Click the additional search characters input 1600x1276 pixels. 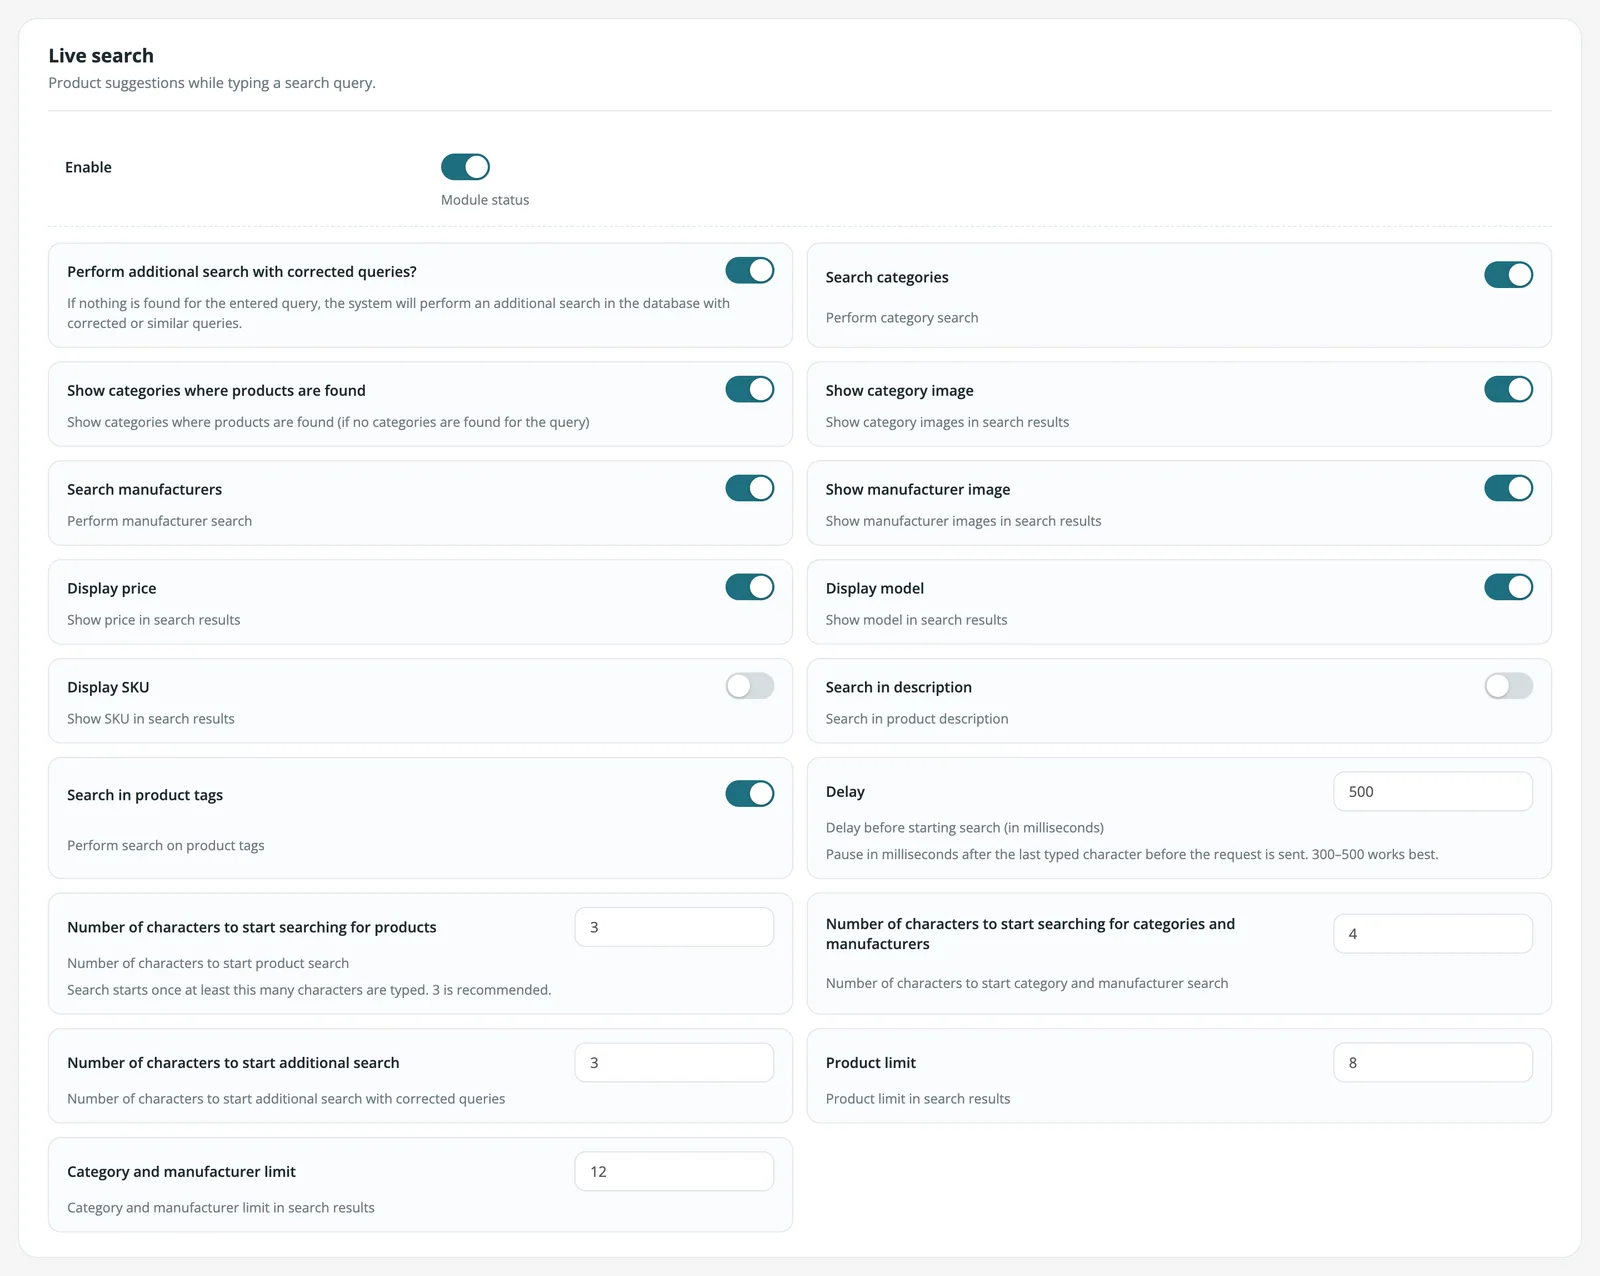[674, 1063]
